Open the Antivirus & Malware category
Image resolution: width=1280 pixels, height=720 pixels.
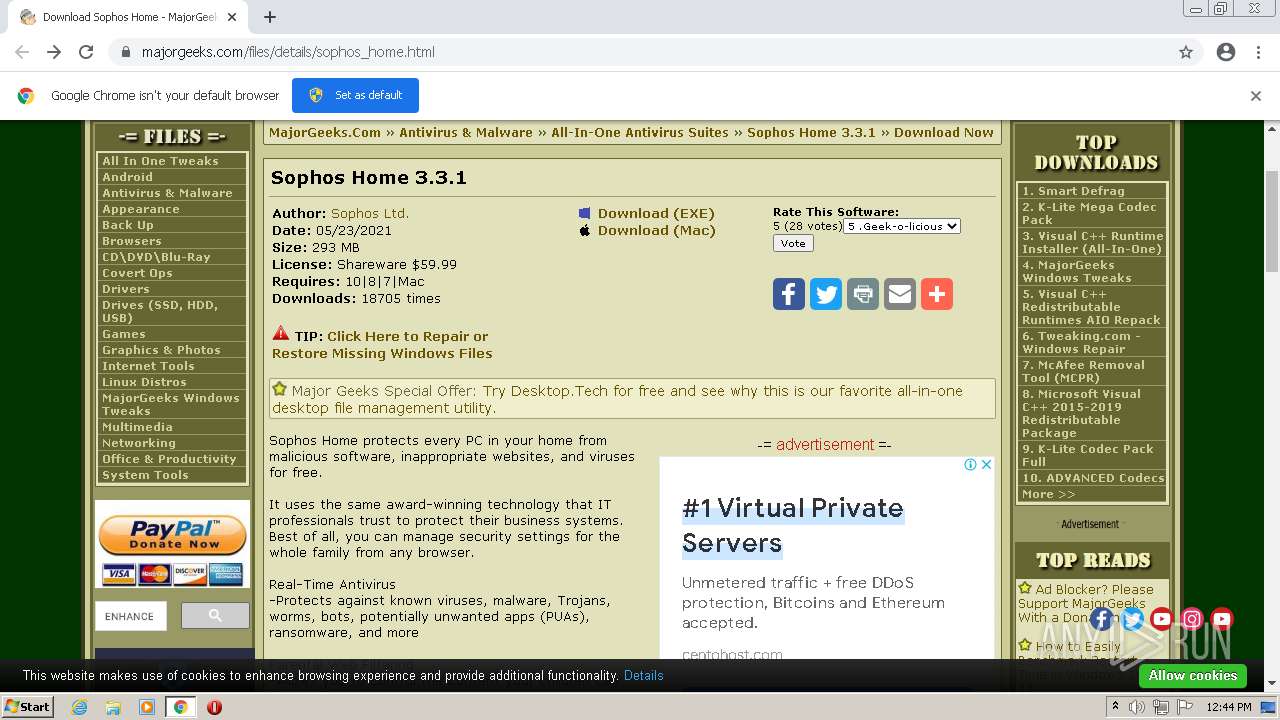pos(167,193)
